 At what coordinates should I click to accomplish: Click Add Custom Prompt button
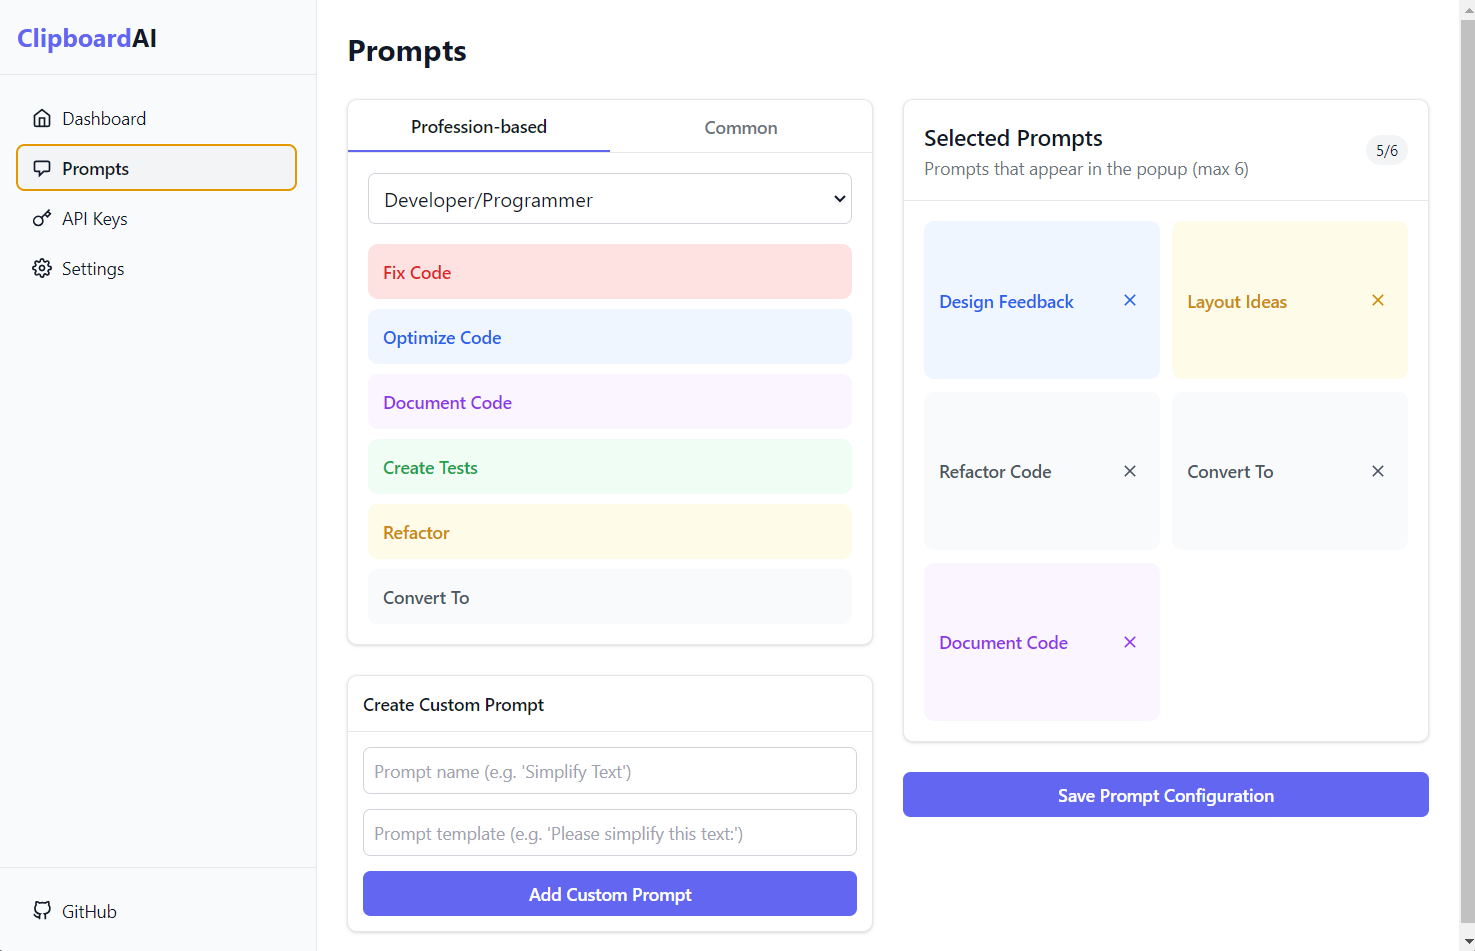tap(610, 894)
